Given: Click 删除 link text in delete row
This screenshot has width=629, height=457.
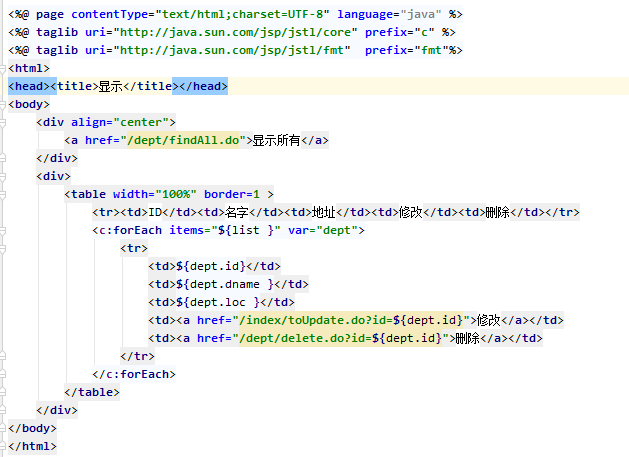Looking at the screenshot, I should 468,338.
